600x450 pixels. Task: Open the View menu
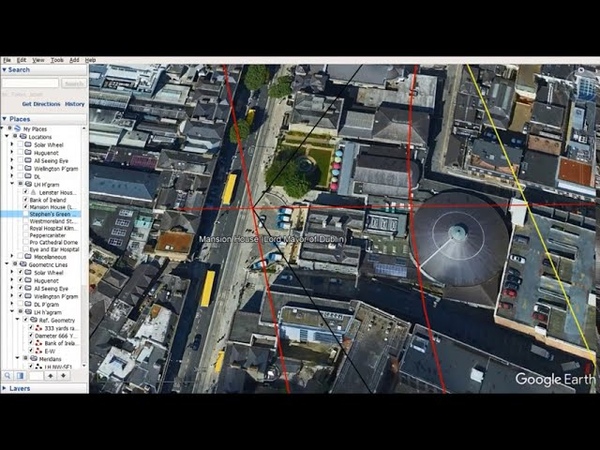[38, 60]
